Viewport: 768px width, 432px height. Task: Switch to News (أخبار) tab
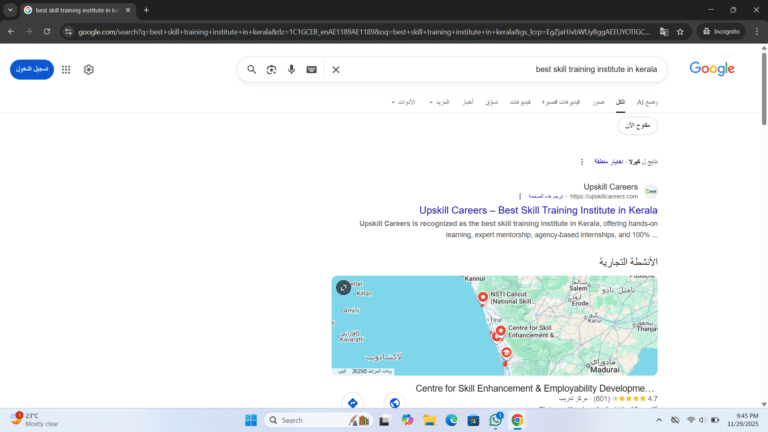[x=467, y=102]
